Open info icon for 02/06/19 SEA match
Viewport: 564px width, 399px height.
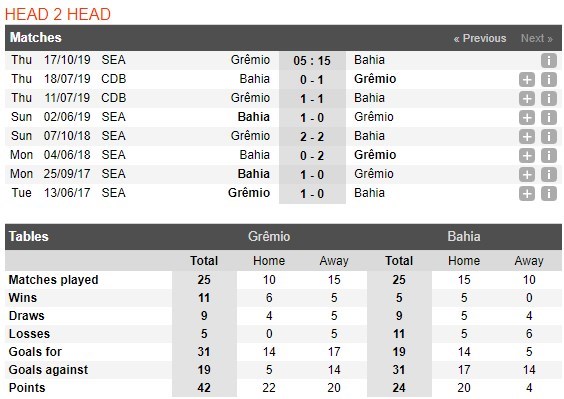[x=549, y=118]
